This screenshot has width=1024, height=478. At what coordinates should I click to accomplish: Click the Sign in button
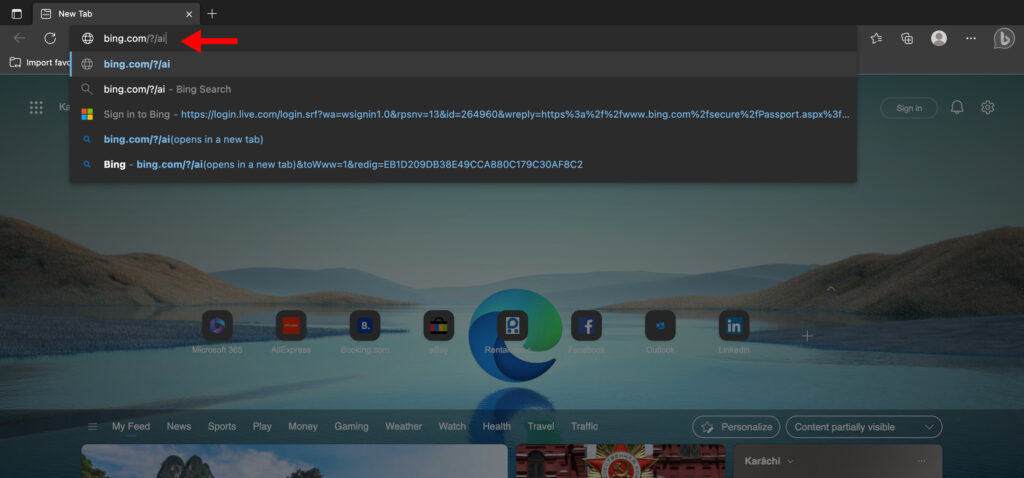[909, 108]
